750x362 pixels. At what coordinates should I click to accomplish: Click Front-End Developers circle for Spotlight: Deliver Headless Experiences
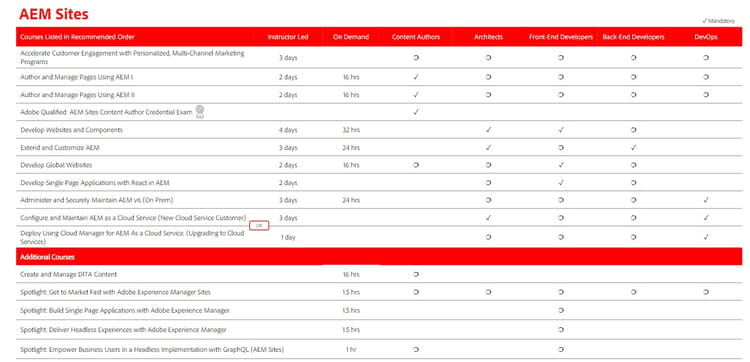tap(561, 329)
